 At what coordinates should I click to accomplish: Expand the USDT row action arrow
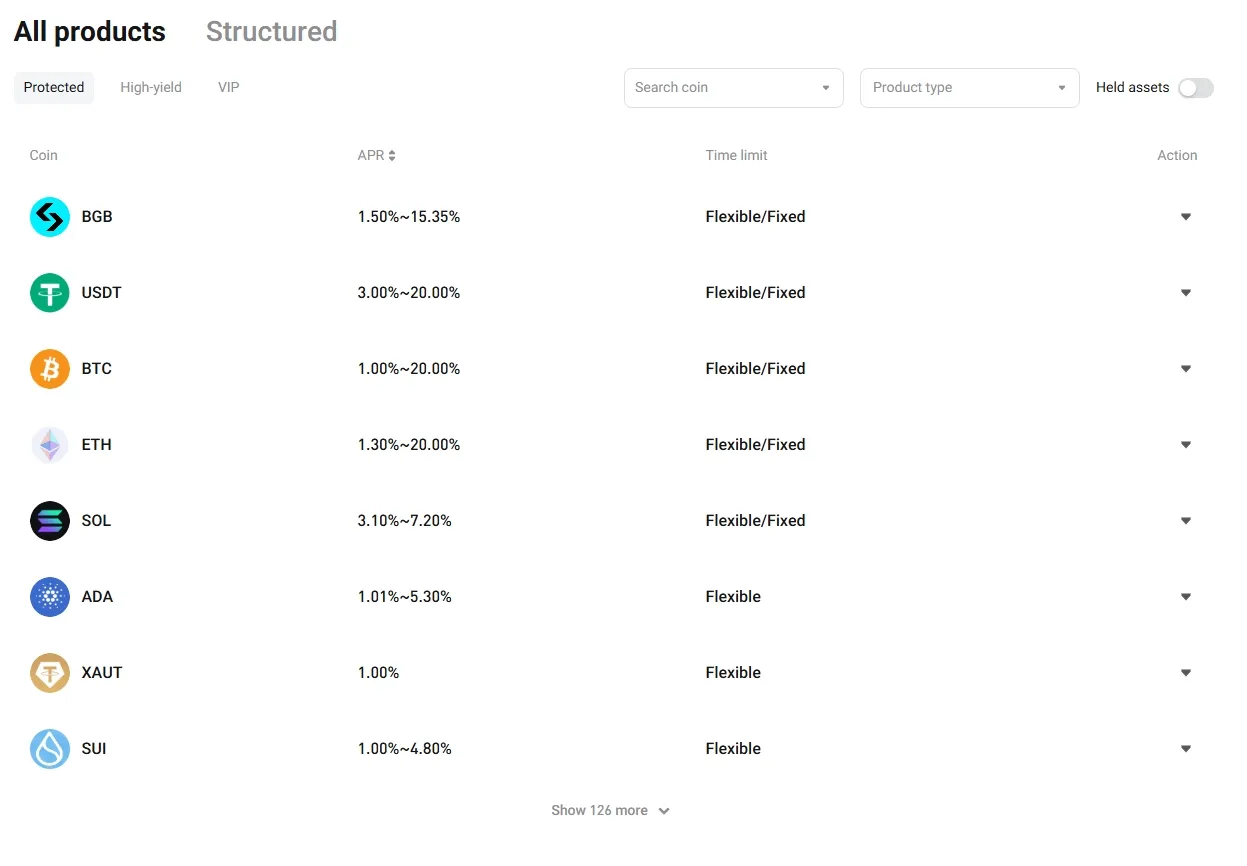coord(1186,293)
